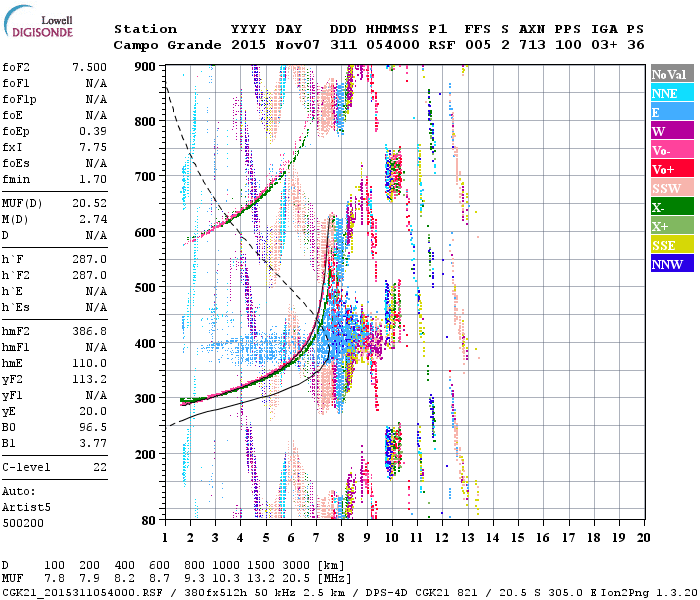This screenshot has width=700, height=600.
Task: Click the 700 km height axis label
Action: (145, 176)
